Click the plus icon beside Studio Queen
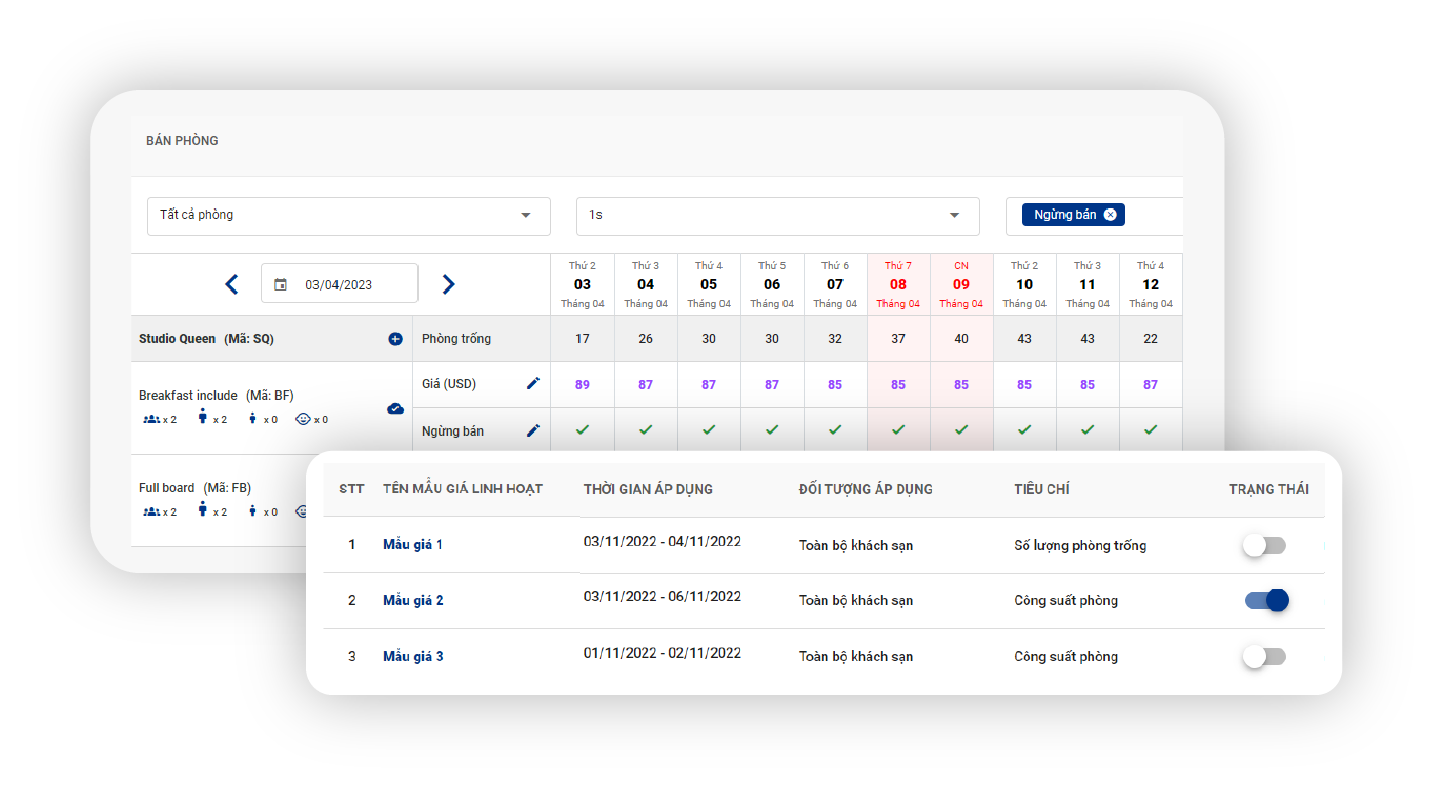Image resolution: width=1433 pixels, height=786 pixels. [x=395, y=339]
